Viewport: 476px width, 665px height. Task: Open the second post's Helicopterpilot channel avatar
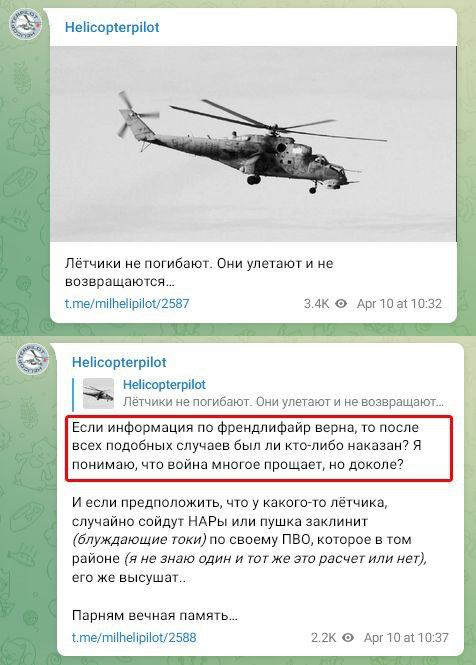(x=33, y=359)
